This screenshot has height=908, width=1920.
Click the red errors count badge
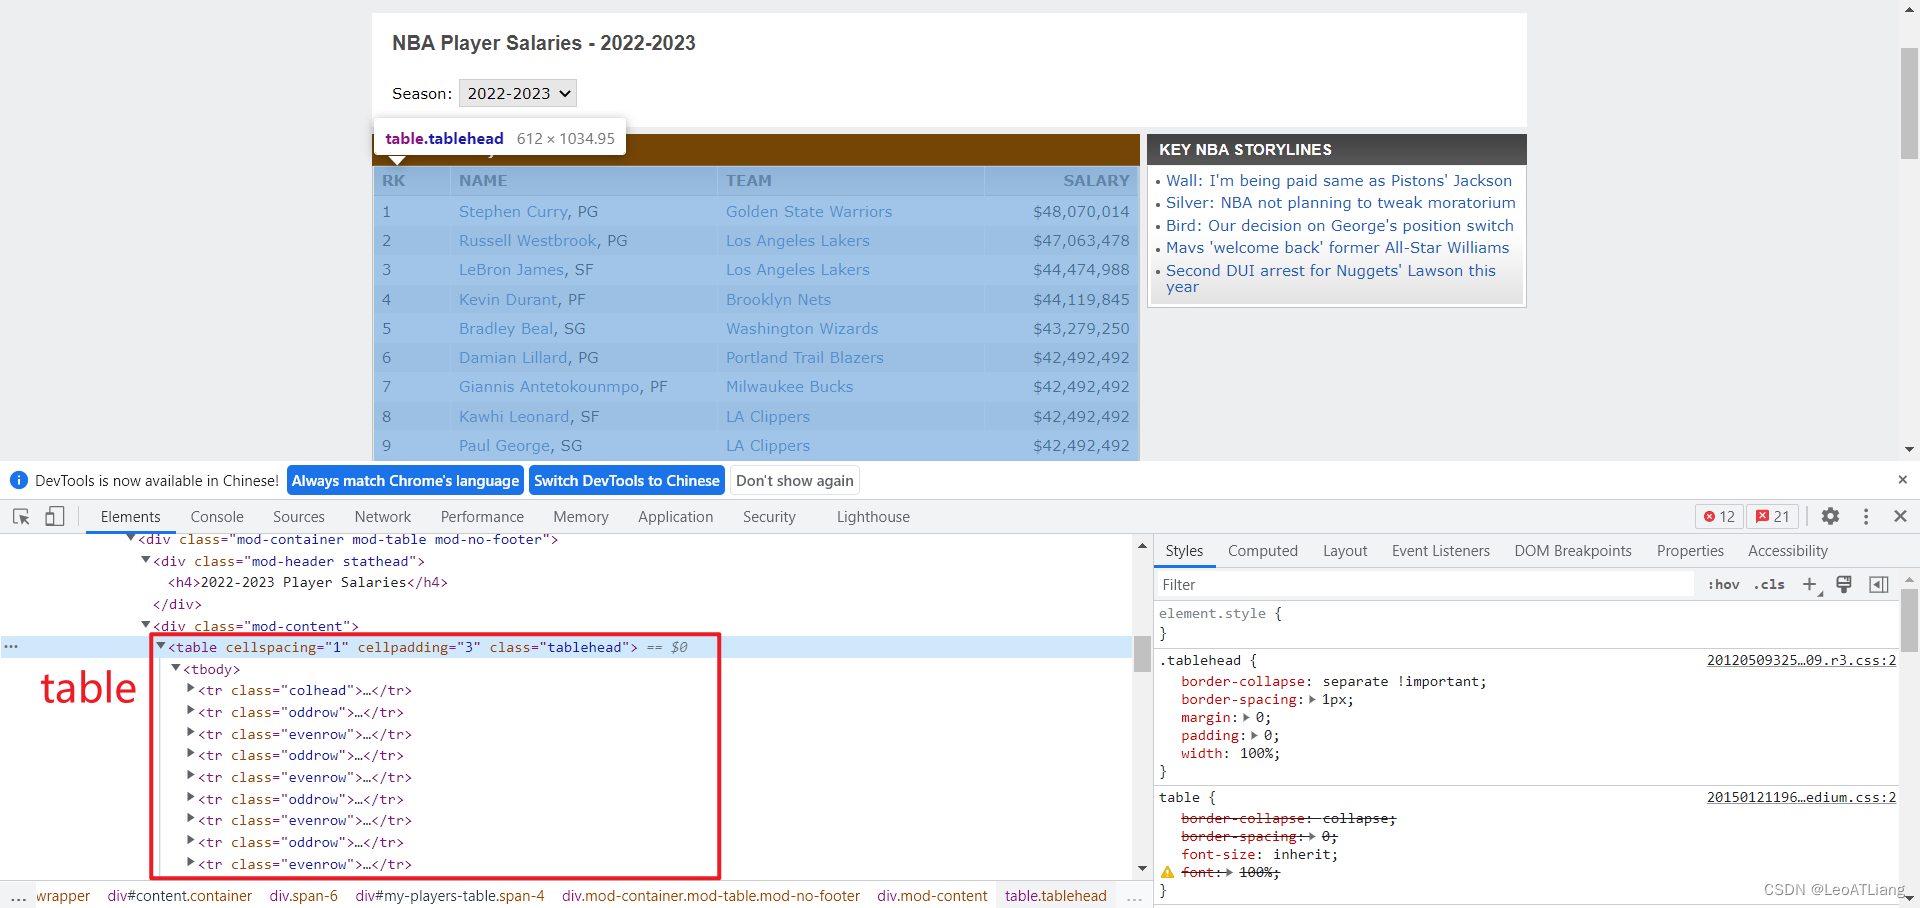pyautogui.click(x=1720, y=516)
